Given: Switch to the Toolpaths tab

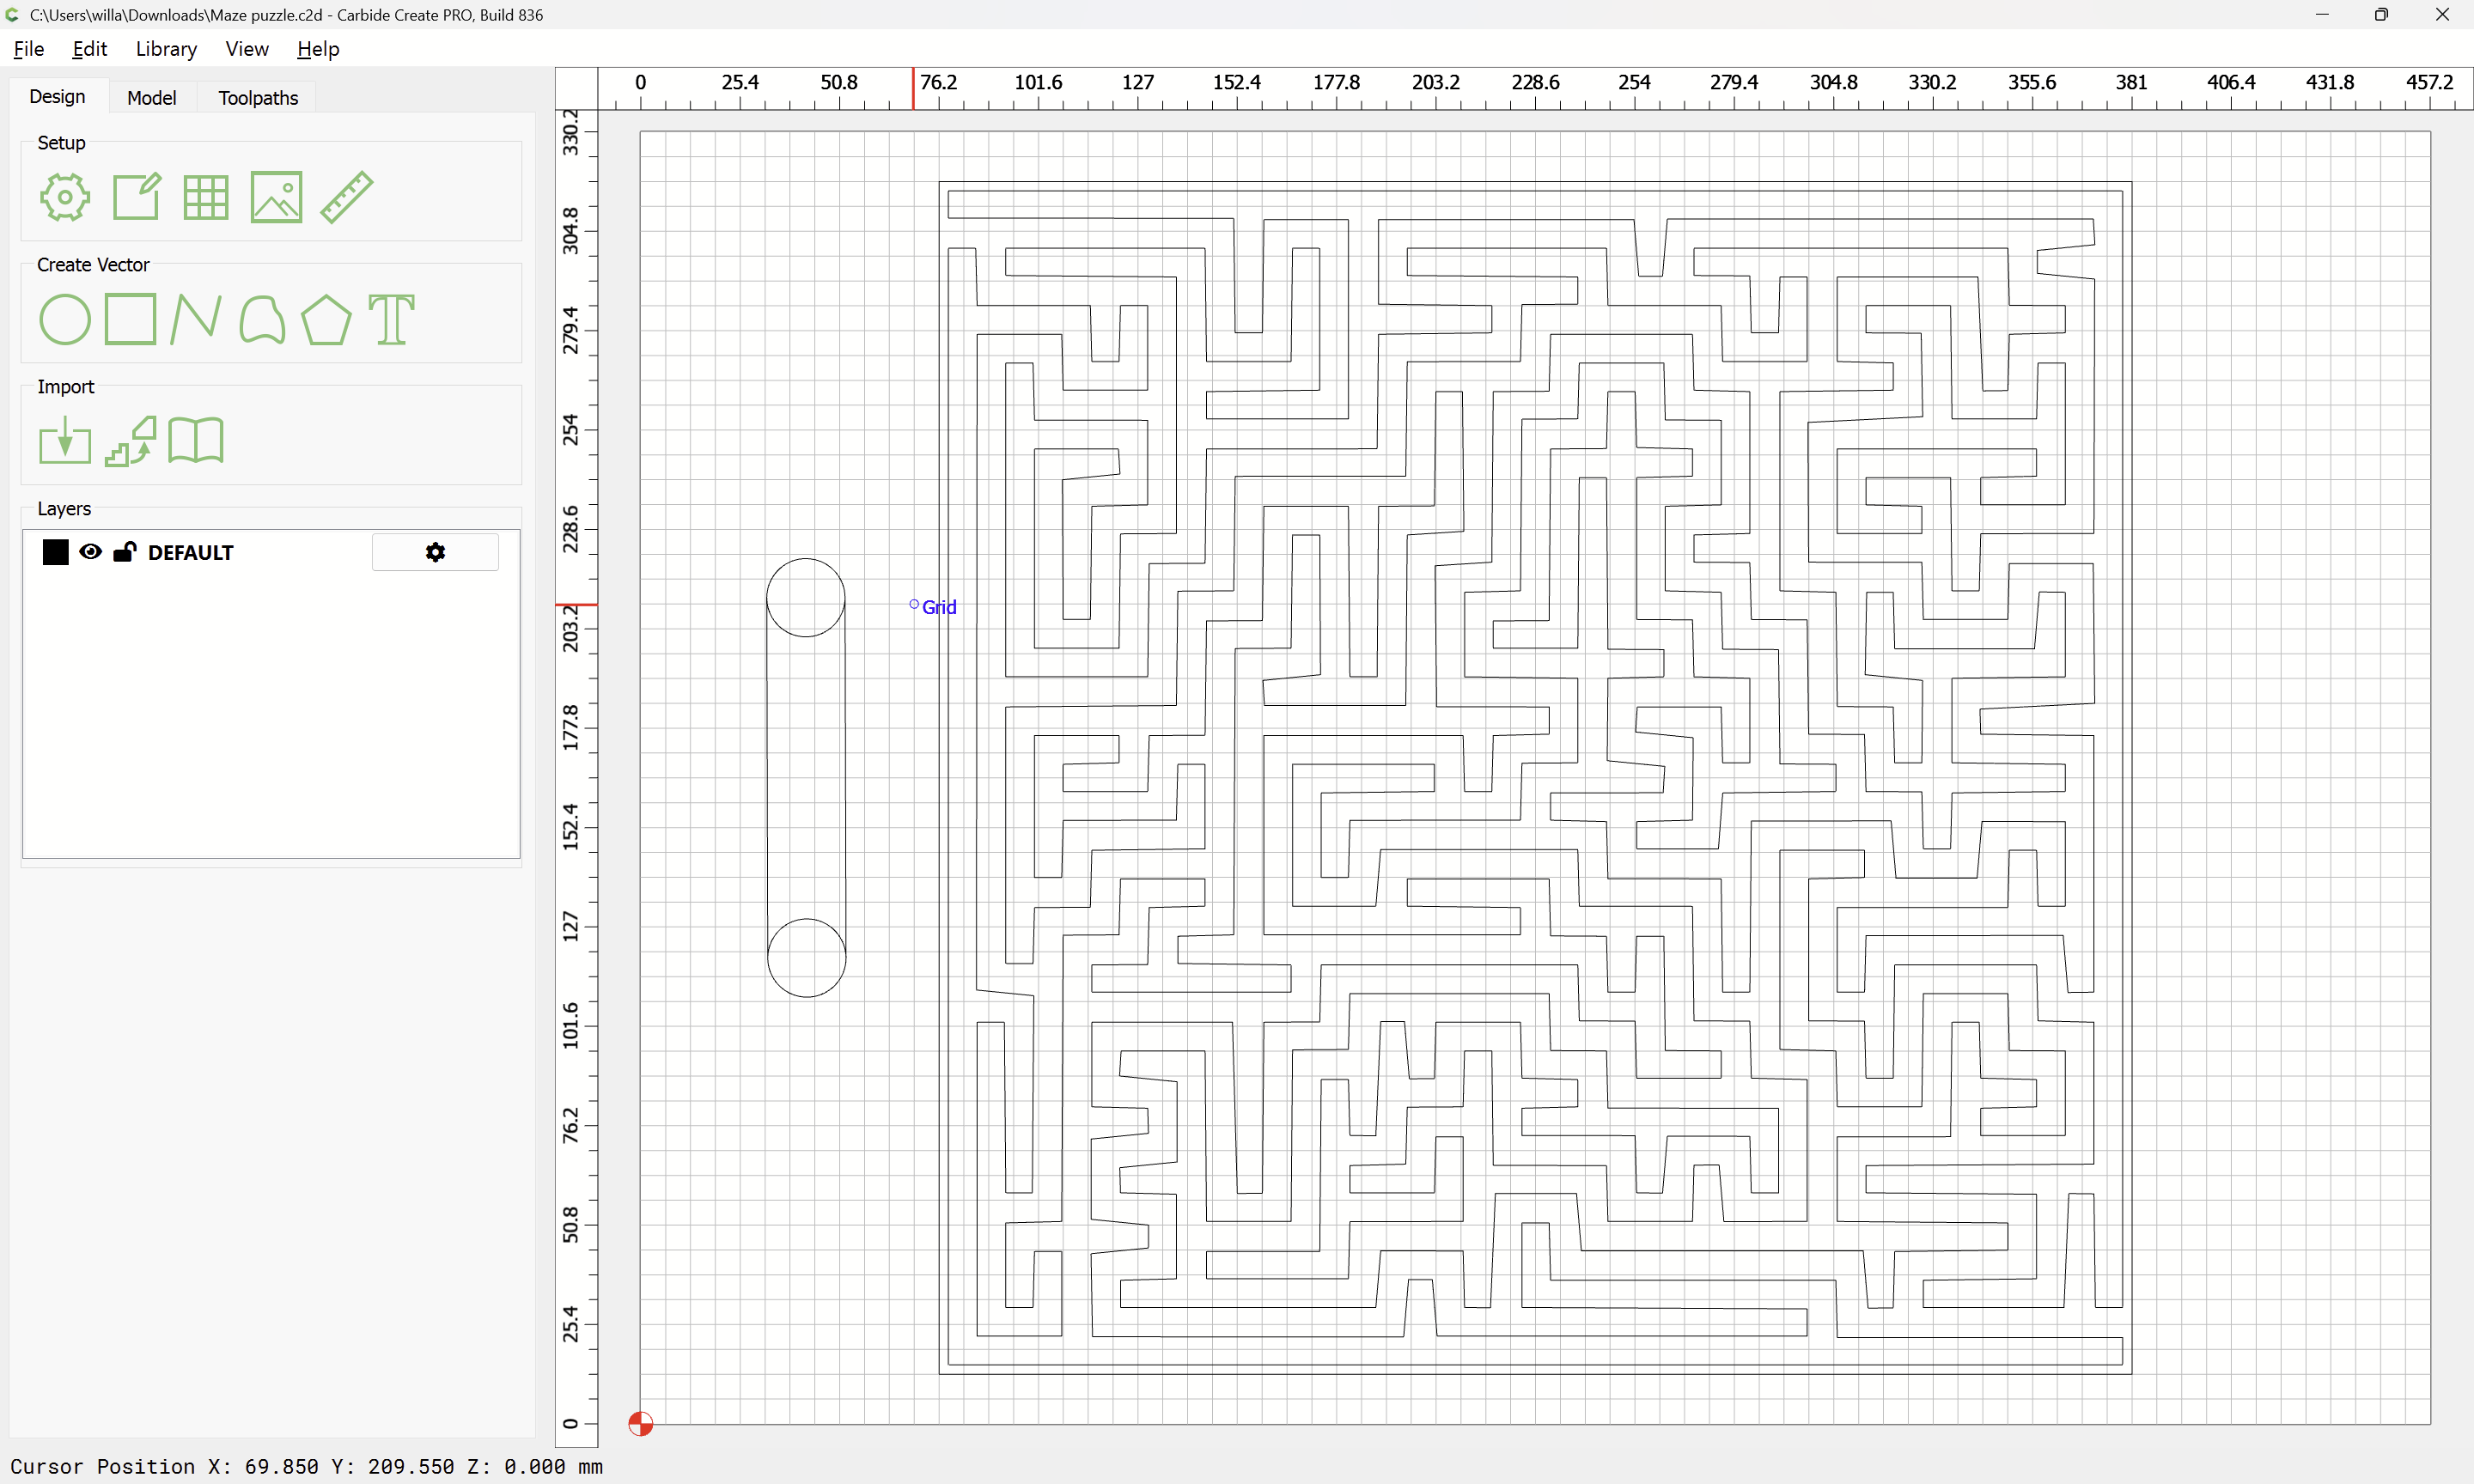Looking at the screenshot, I should tap(258, 98).
